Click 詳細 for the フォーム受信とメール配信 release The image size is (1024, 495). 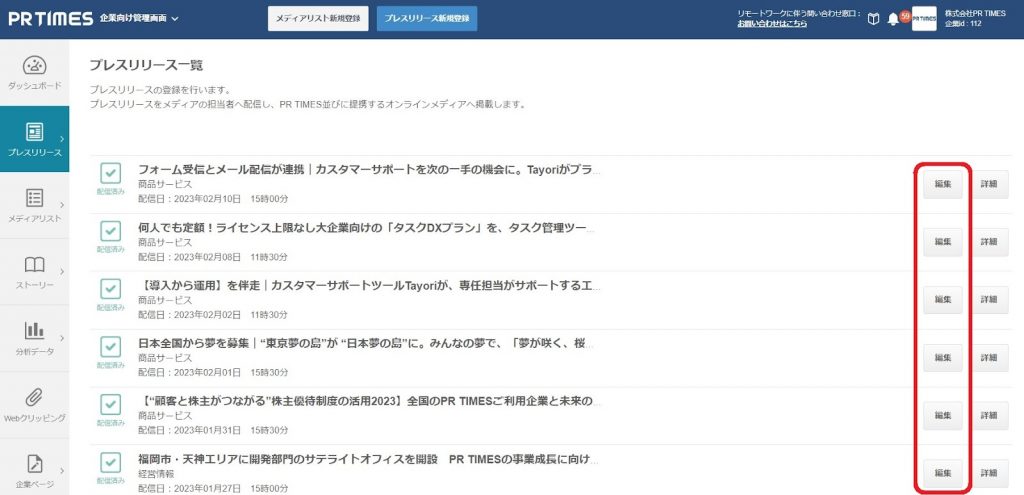(989, 184)
